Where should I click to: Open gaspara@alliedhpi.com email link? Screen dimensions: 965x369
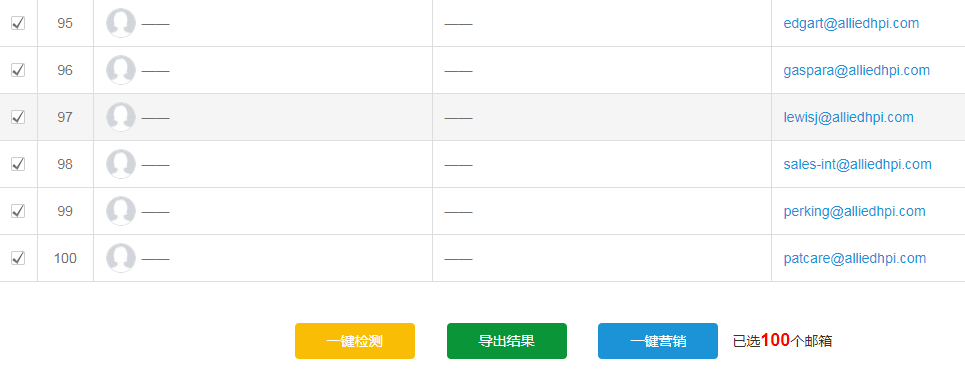(x=857, y=70)
